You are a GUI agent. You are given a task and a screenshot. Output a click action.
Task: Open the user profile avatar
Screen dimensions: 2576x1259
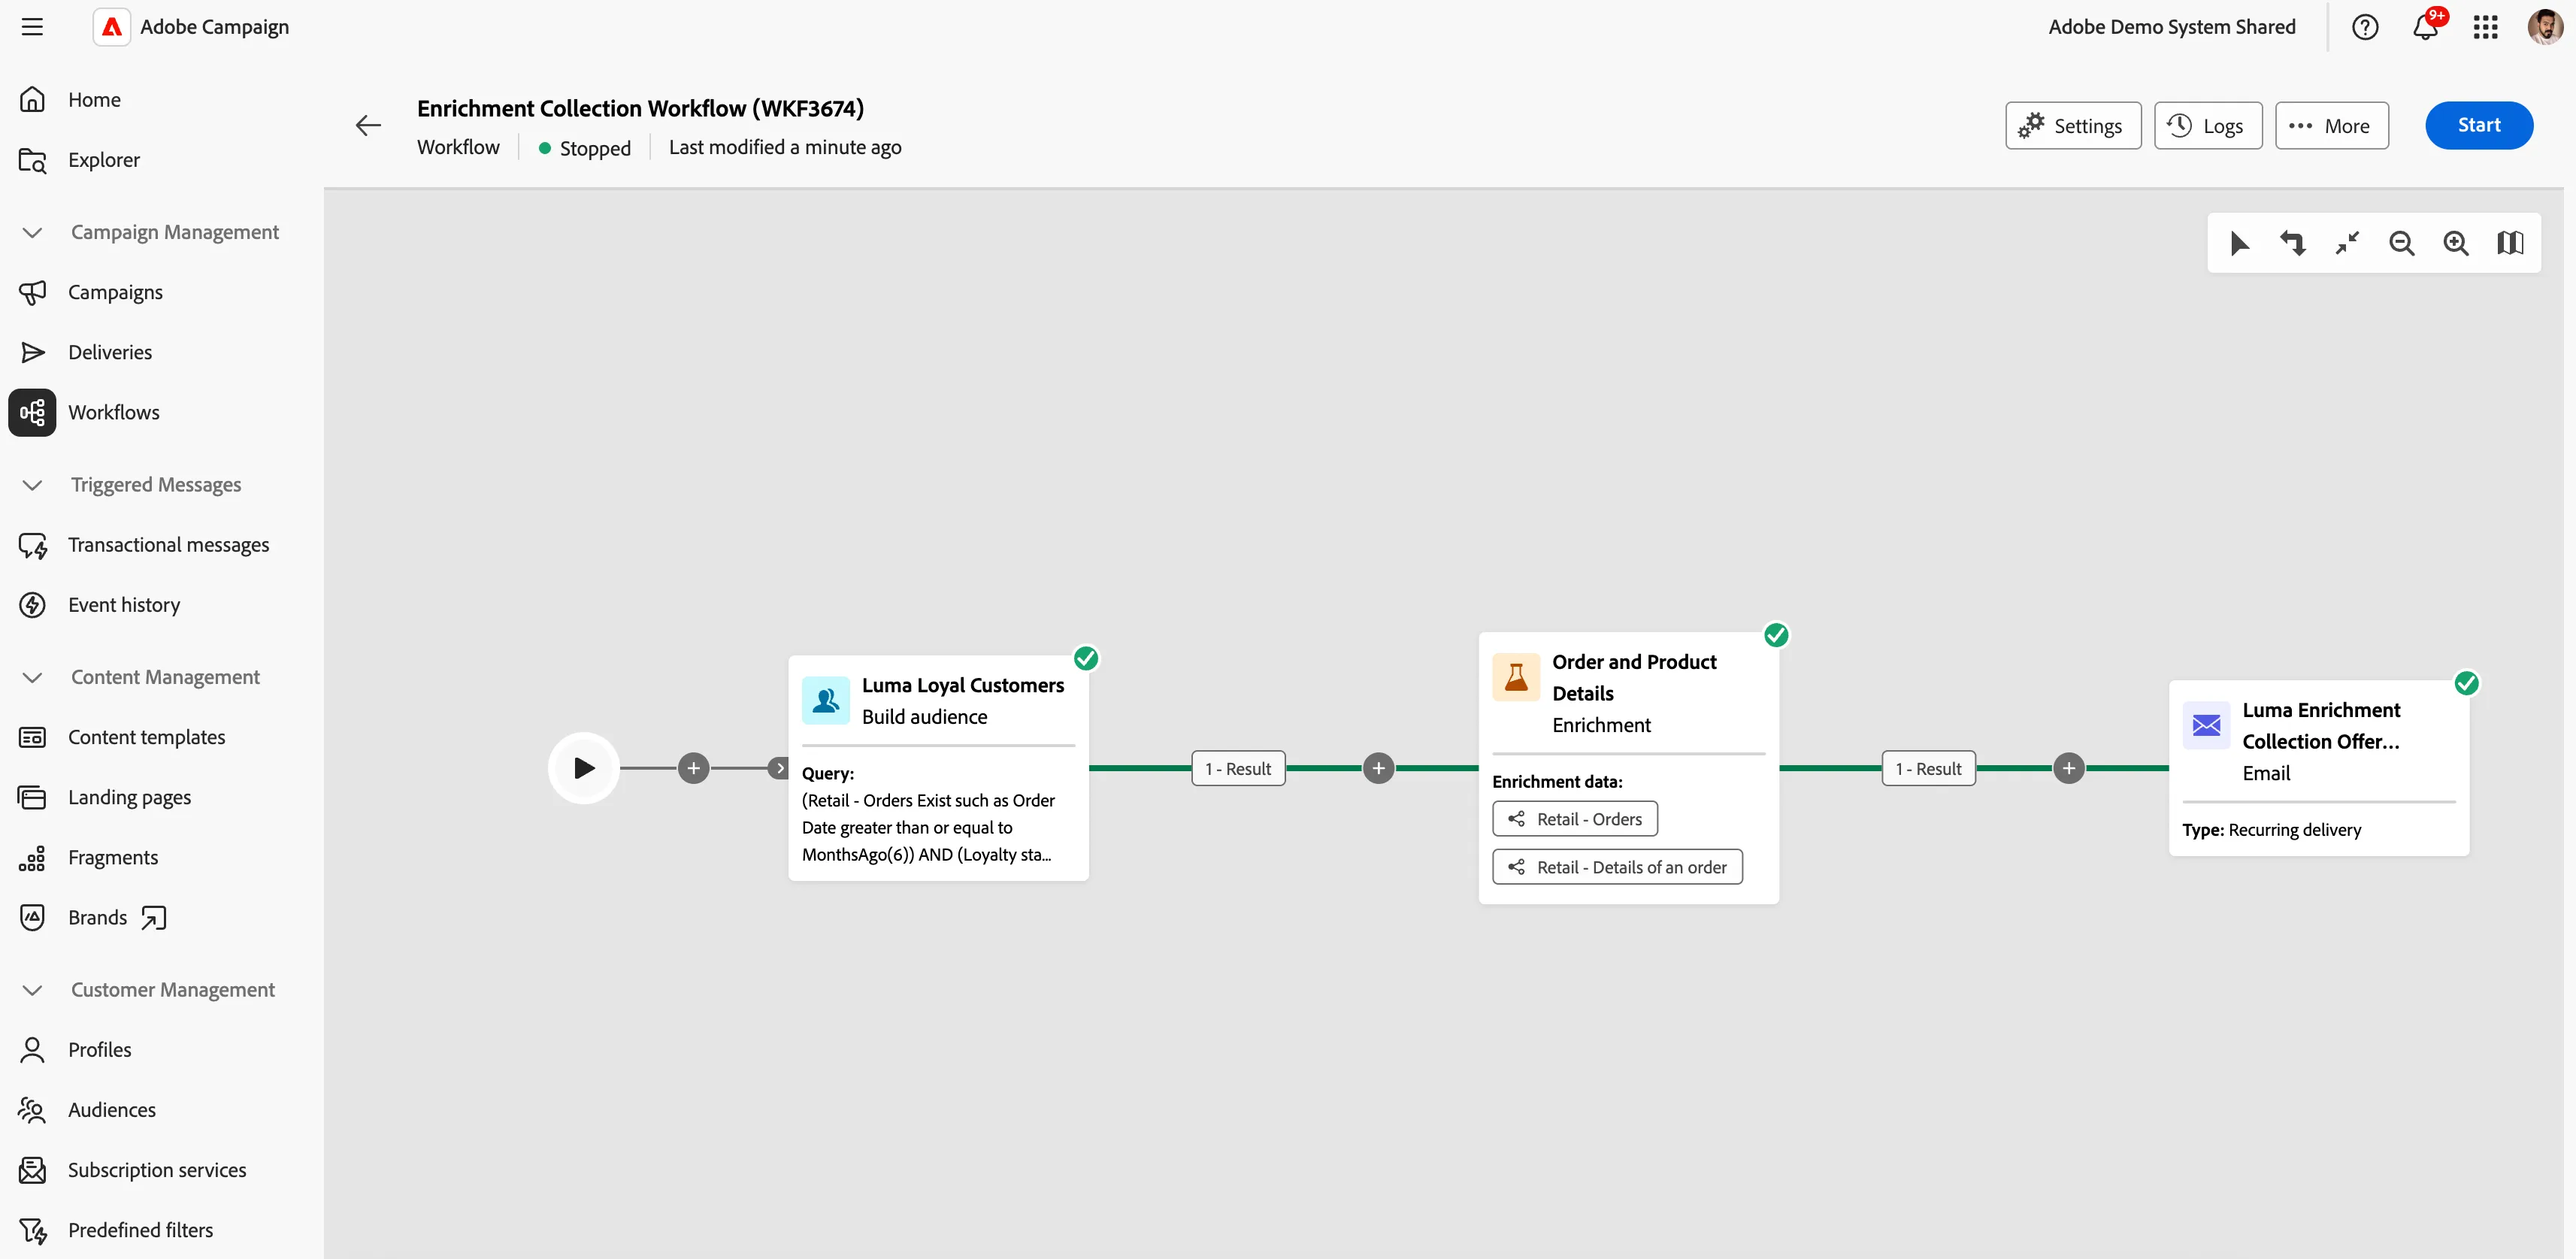[2545, 27]
